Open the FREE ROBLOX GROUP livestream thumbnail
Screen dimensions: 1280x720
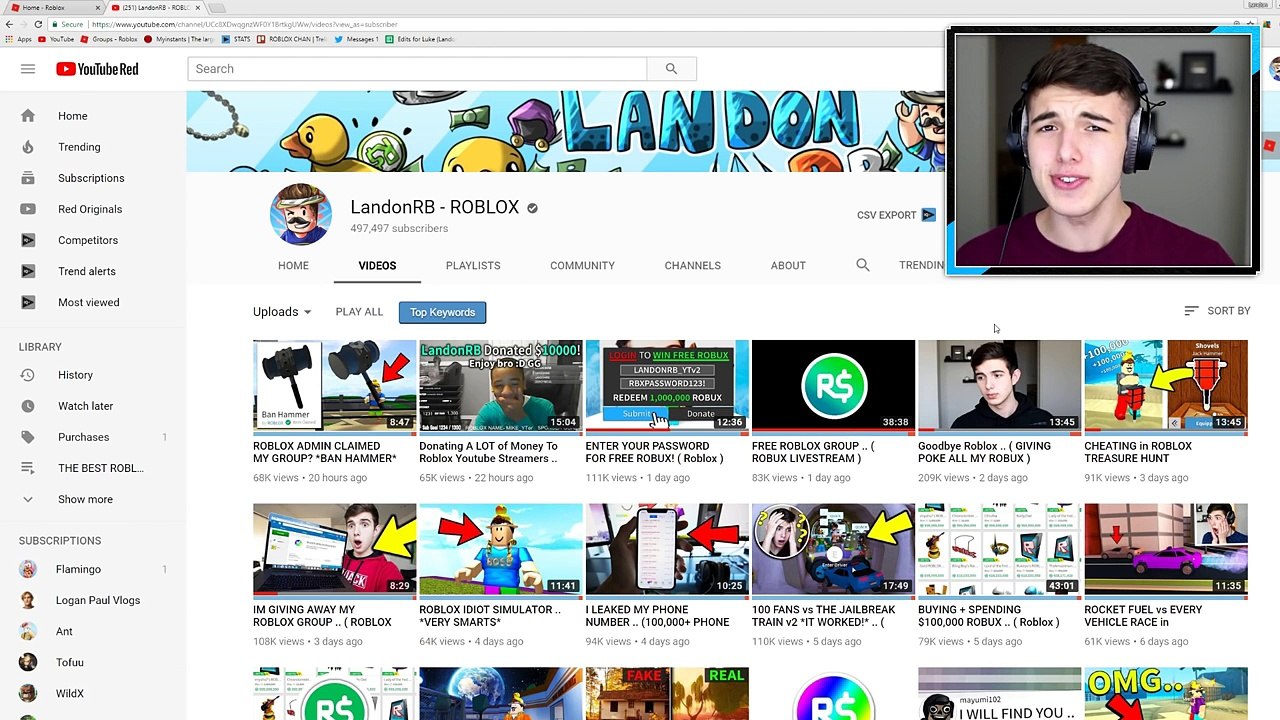pos(833,385)
